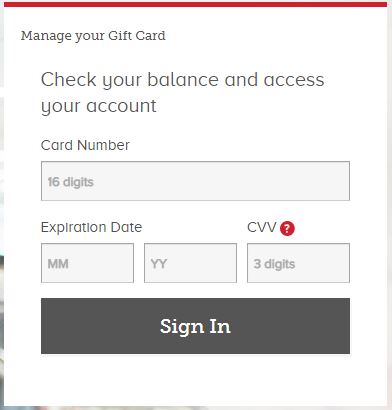Focus the CVV input box
This screenshot has width=392, height=410.
pyautogui.click(x=298, y=263)
